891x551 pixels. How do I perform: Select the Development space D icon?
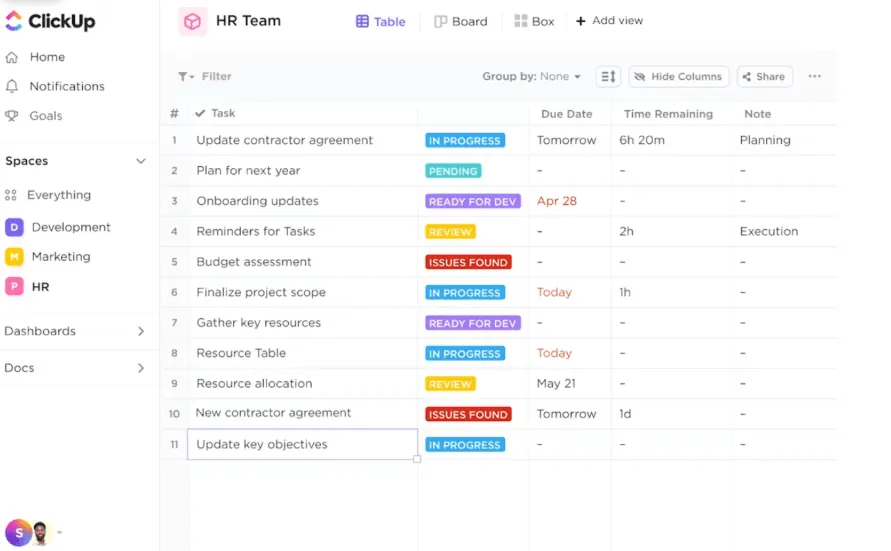pos(14,227)
